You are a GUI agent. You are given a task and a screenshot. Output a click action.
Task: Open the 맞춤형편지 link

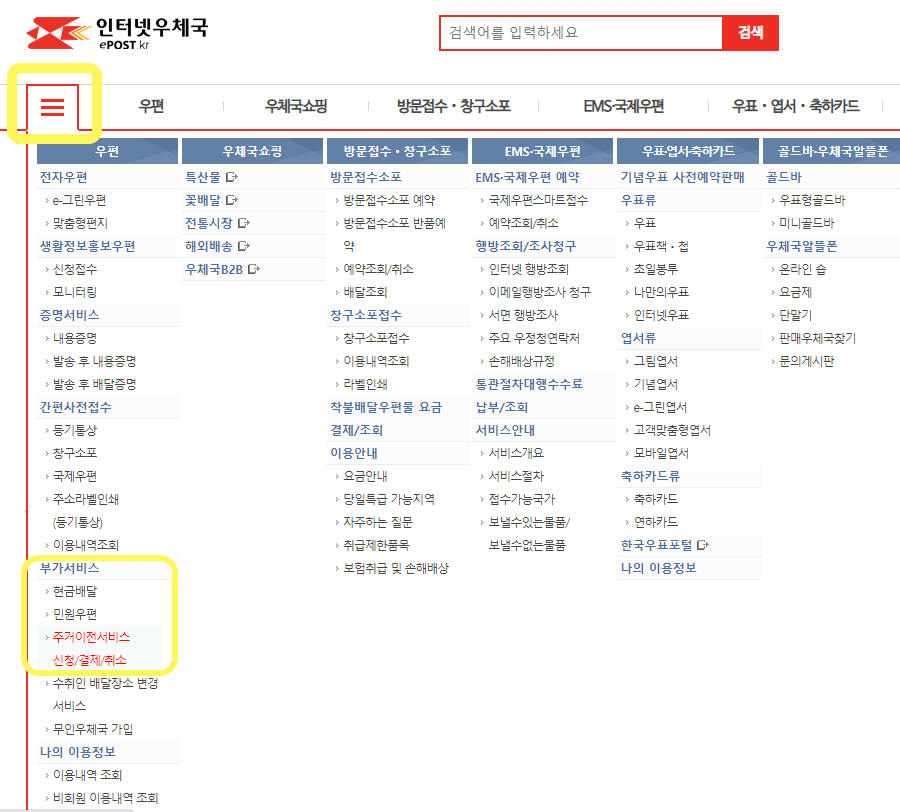pos(80,223)
